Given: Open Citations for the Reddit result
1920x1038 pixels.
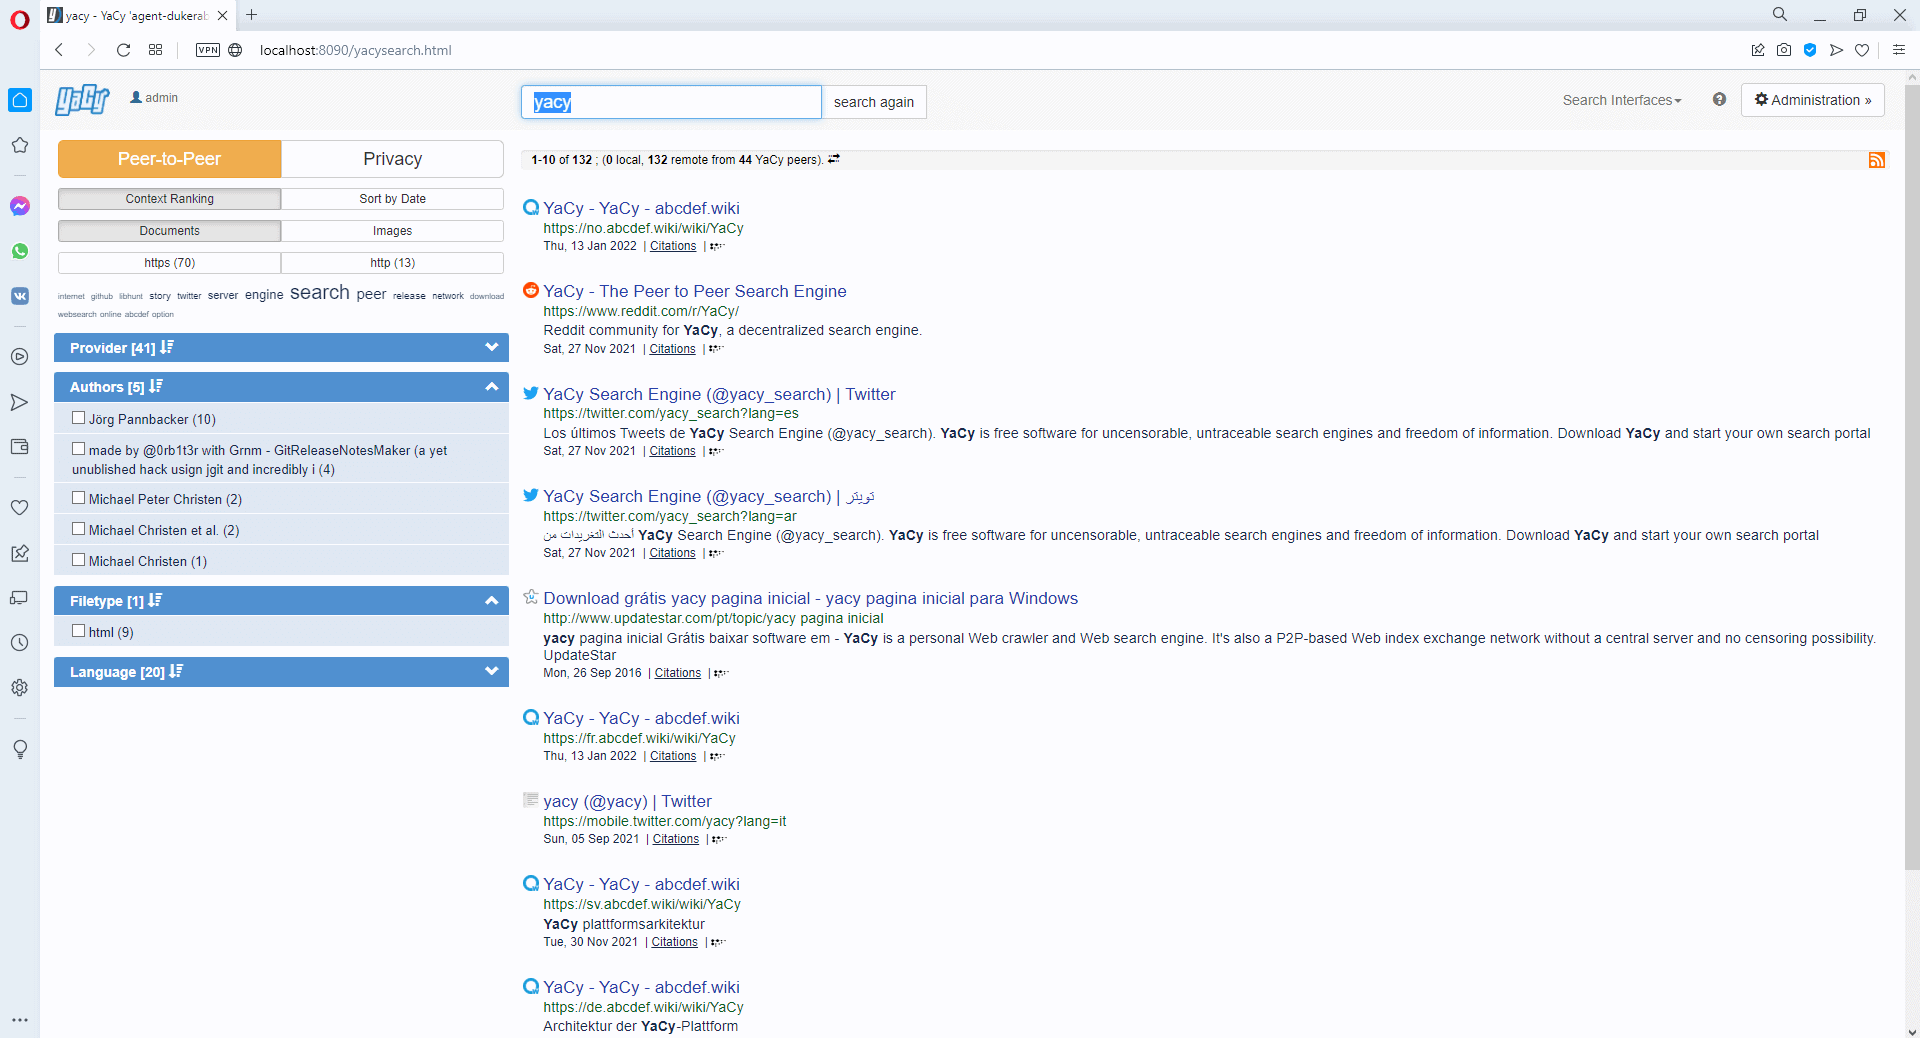Looking at the screenshot, I should 671,349.
